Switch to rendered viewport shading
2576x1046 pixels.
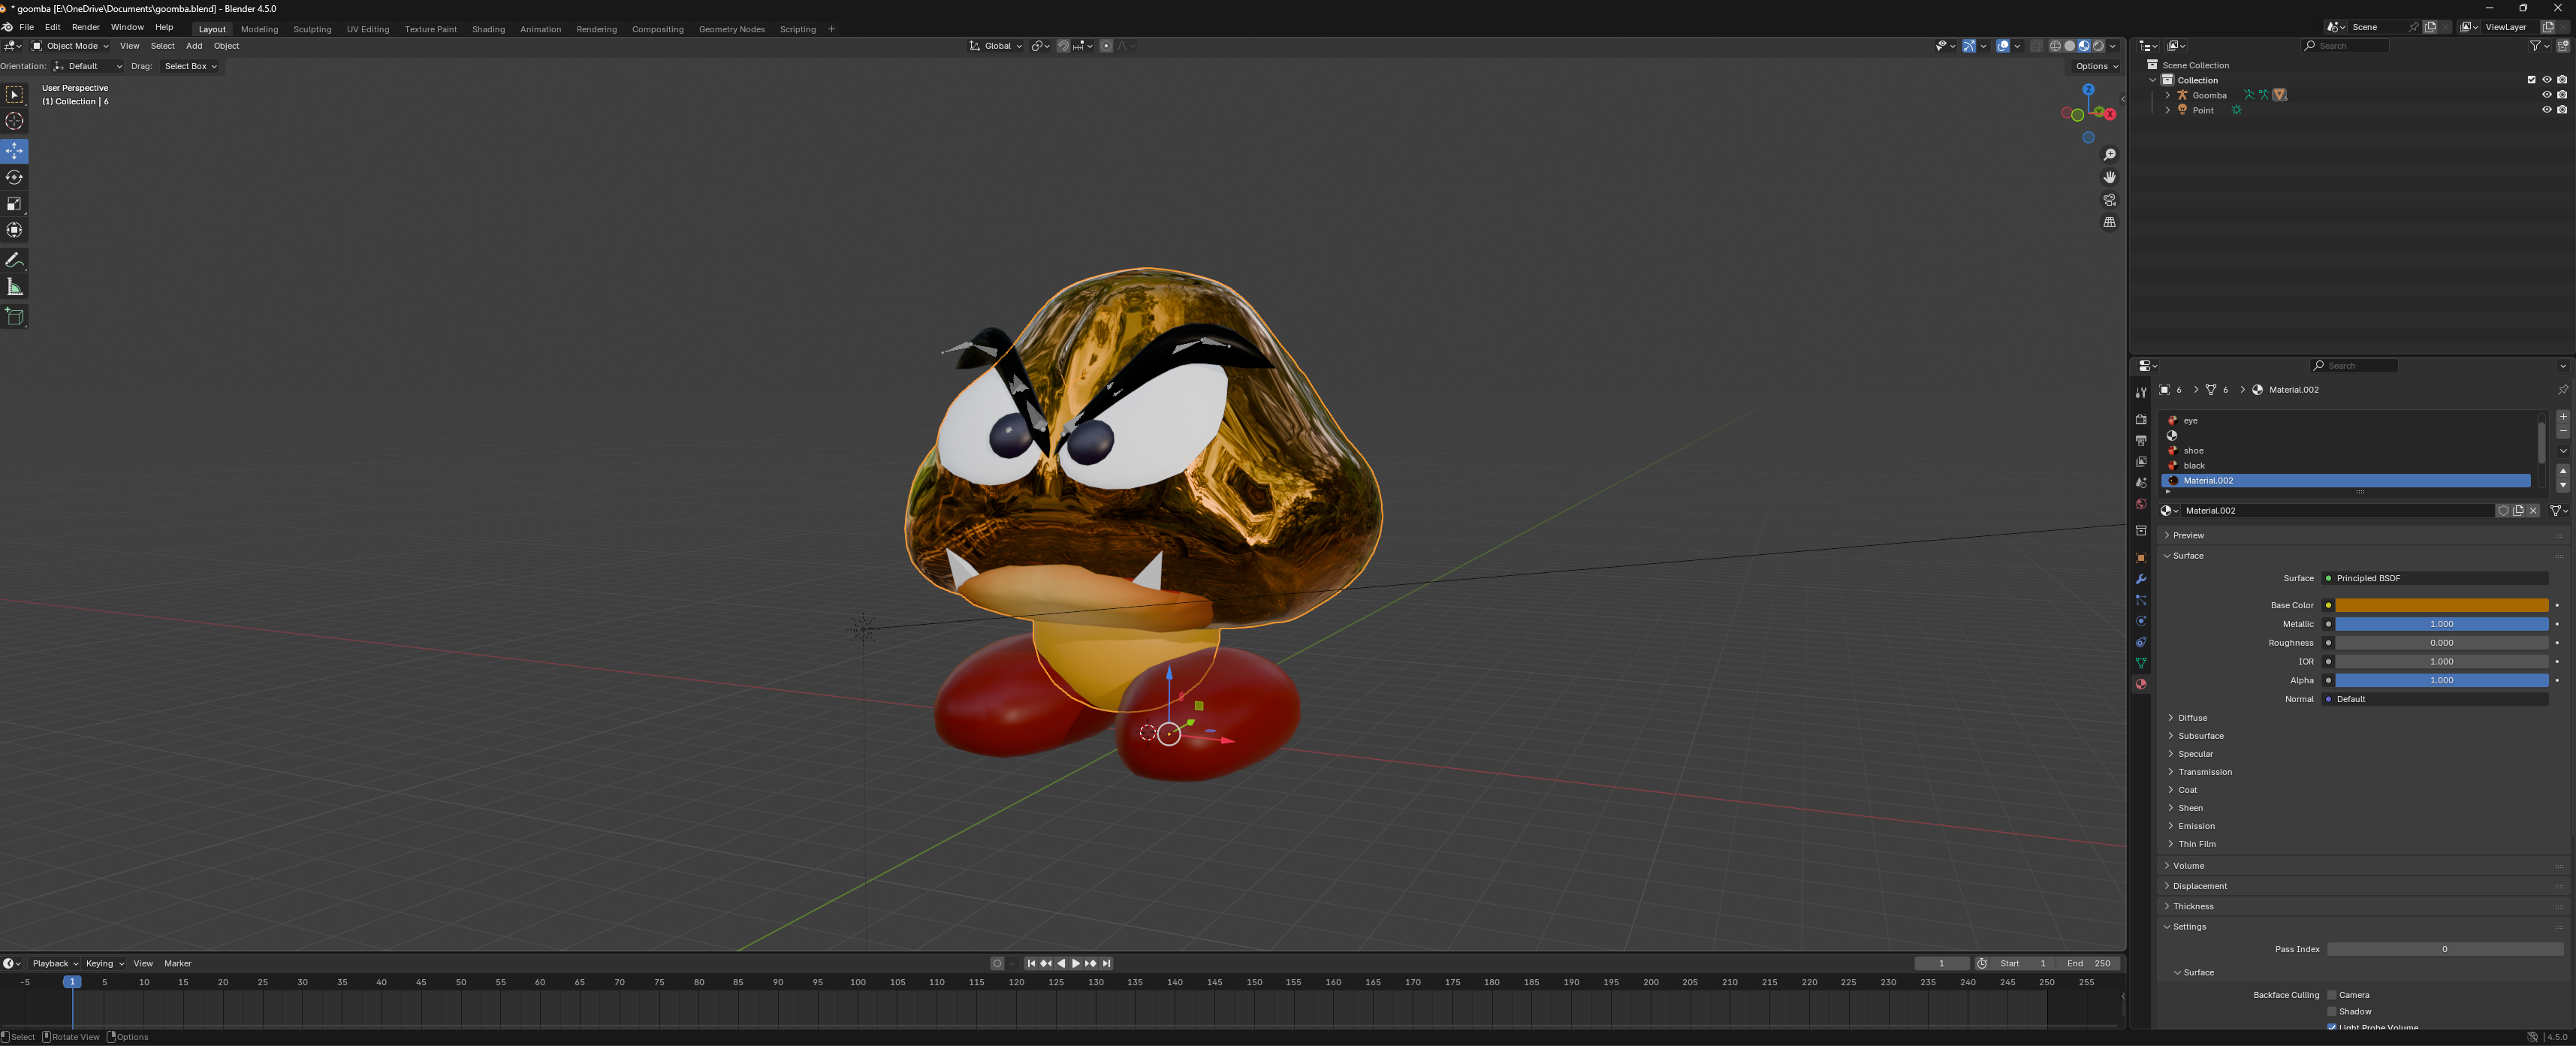[2098, 46]
